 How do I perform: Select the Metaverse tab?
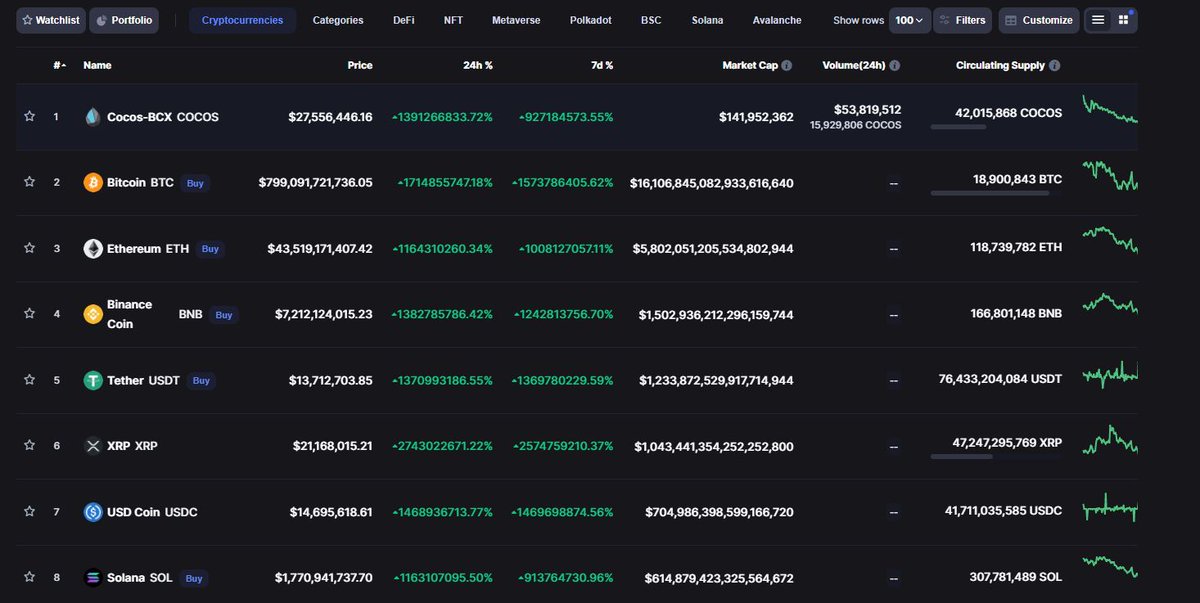coord(516,20)
